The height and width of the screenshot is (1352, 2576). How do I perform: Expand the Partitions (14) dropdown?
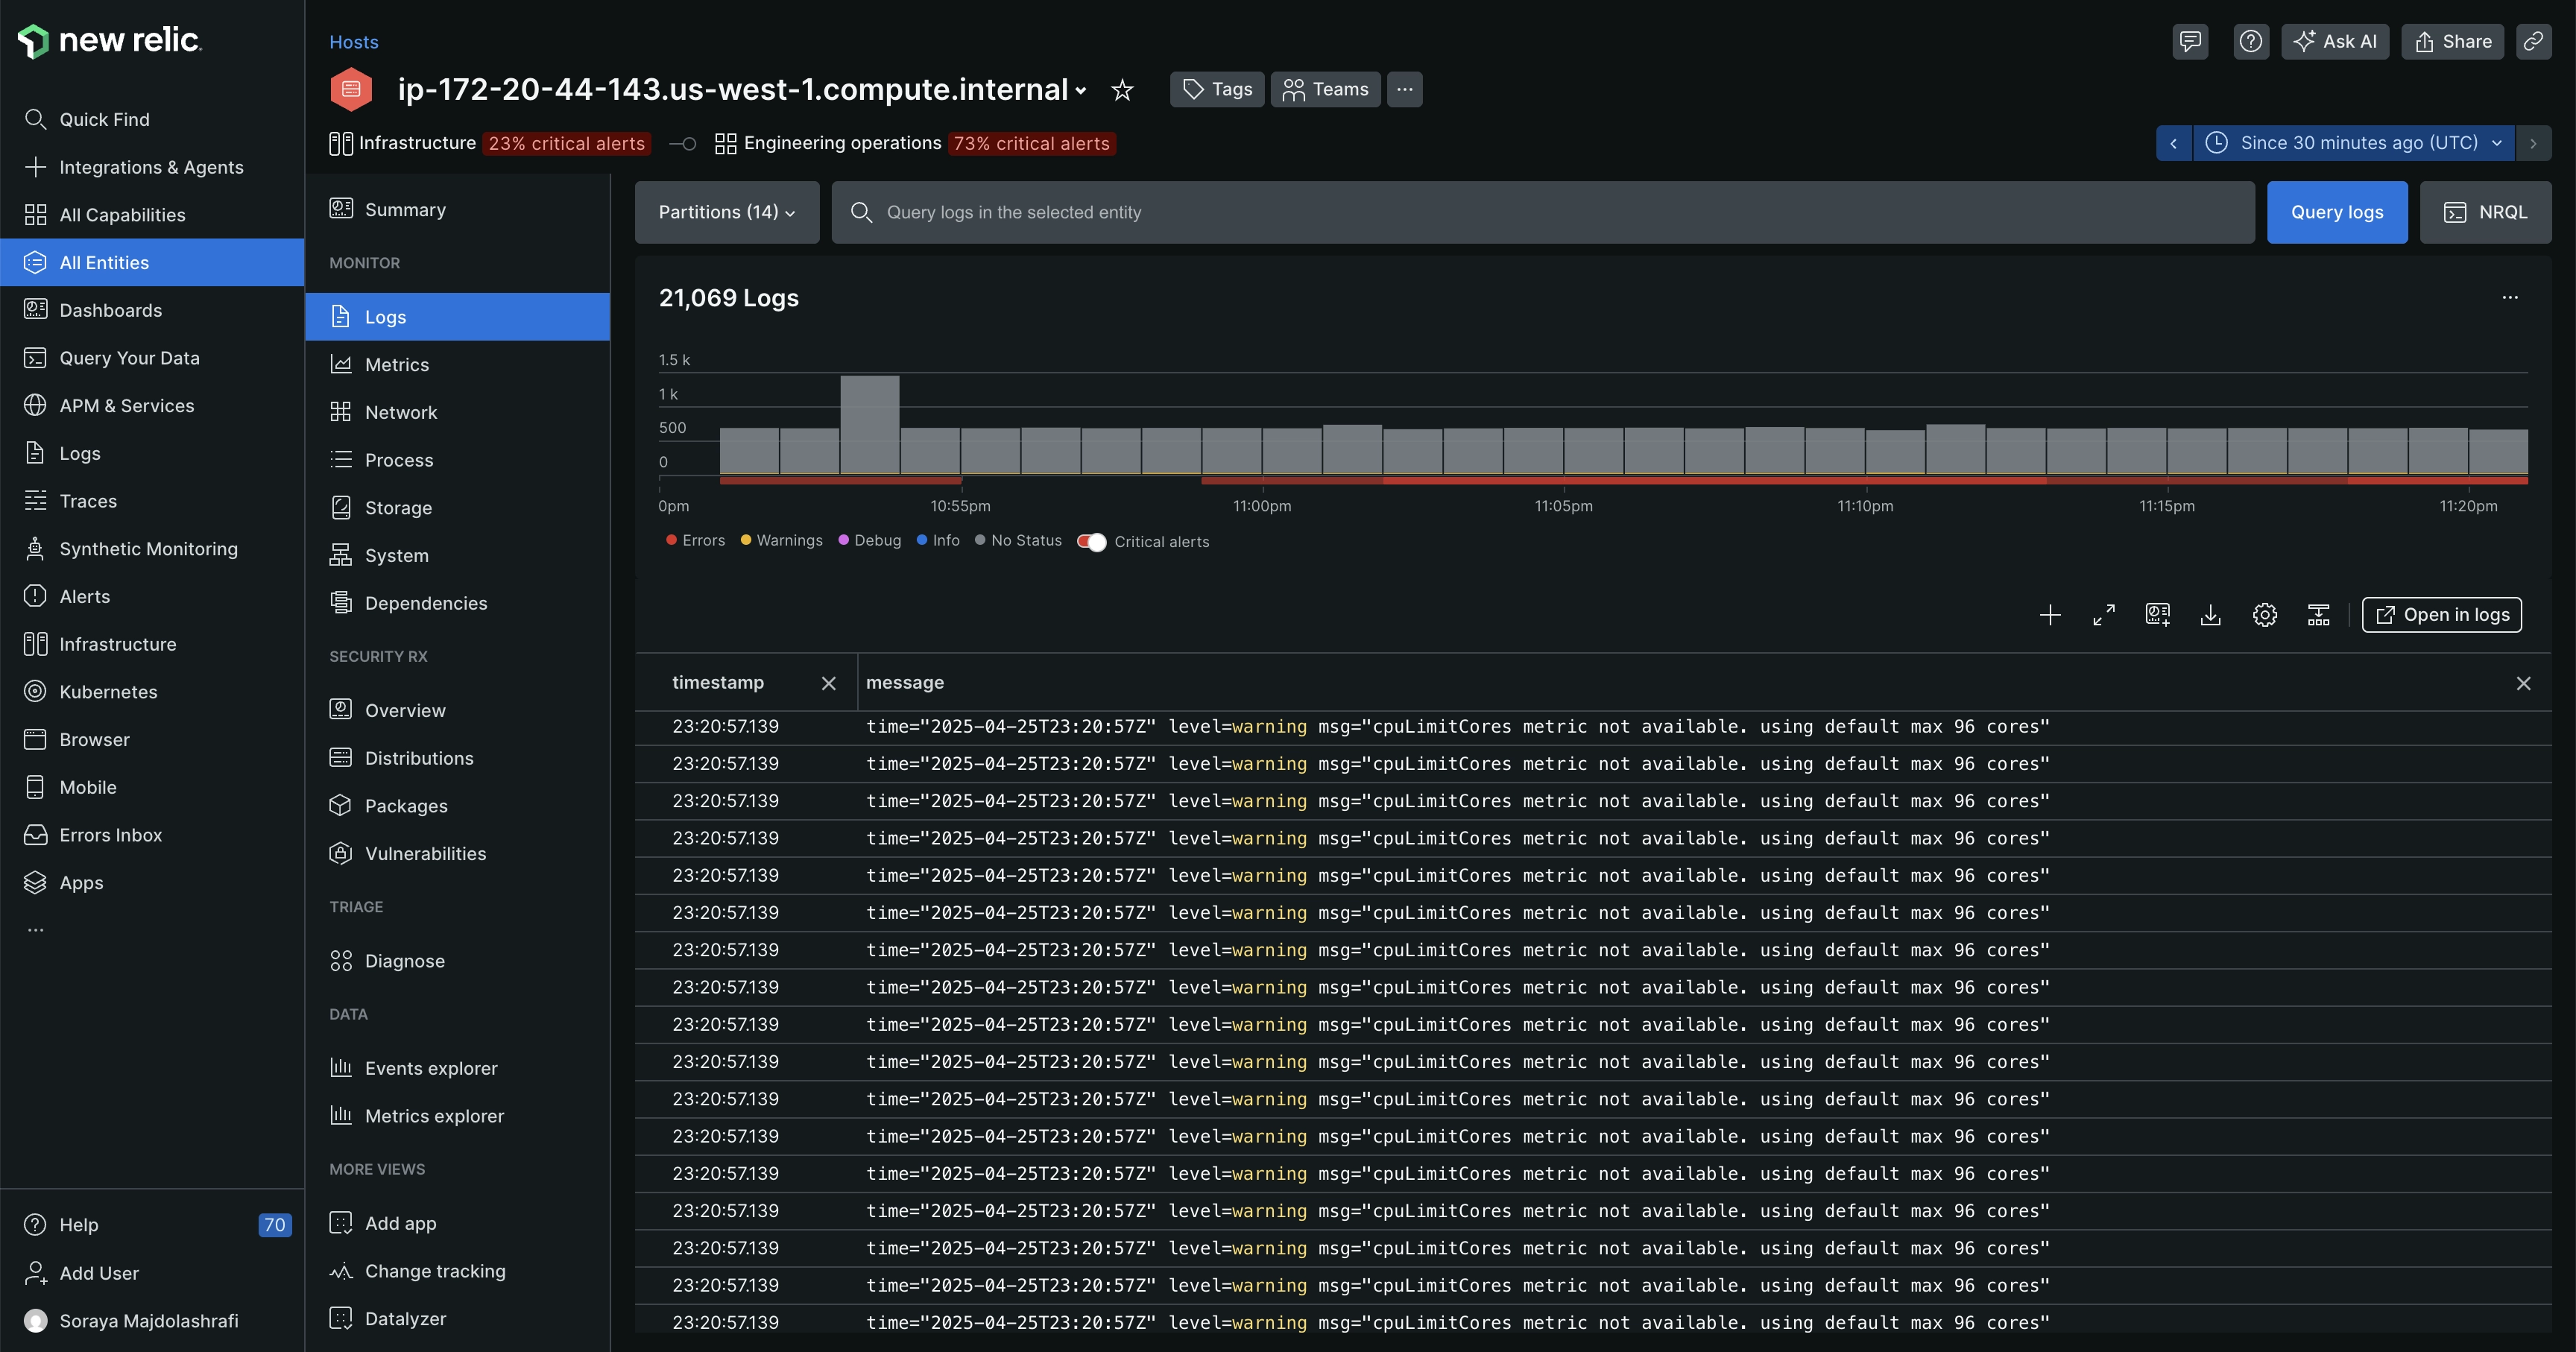tap(726, 212)
